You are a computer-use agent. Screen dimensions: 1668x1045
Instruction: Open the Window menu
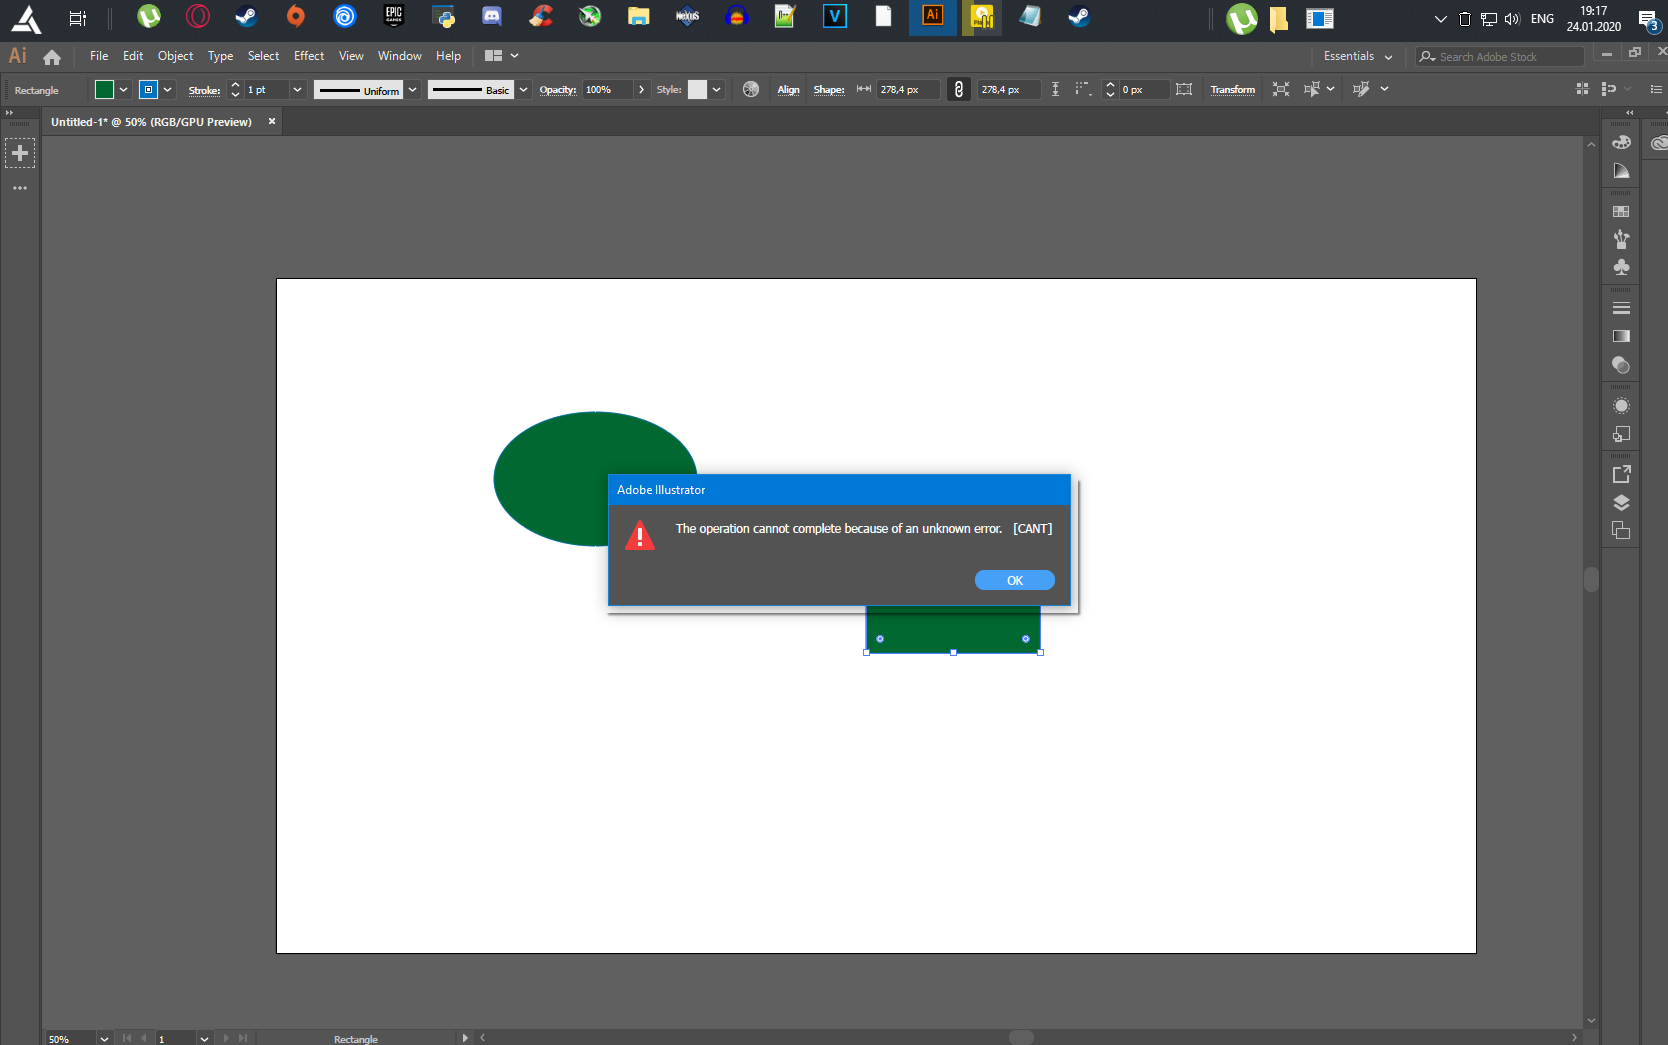[400, 56]
